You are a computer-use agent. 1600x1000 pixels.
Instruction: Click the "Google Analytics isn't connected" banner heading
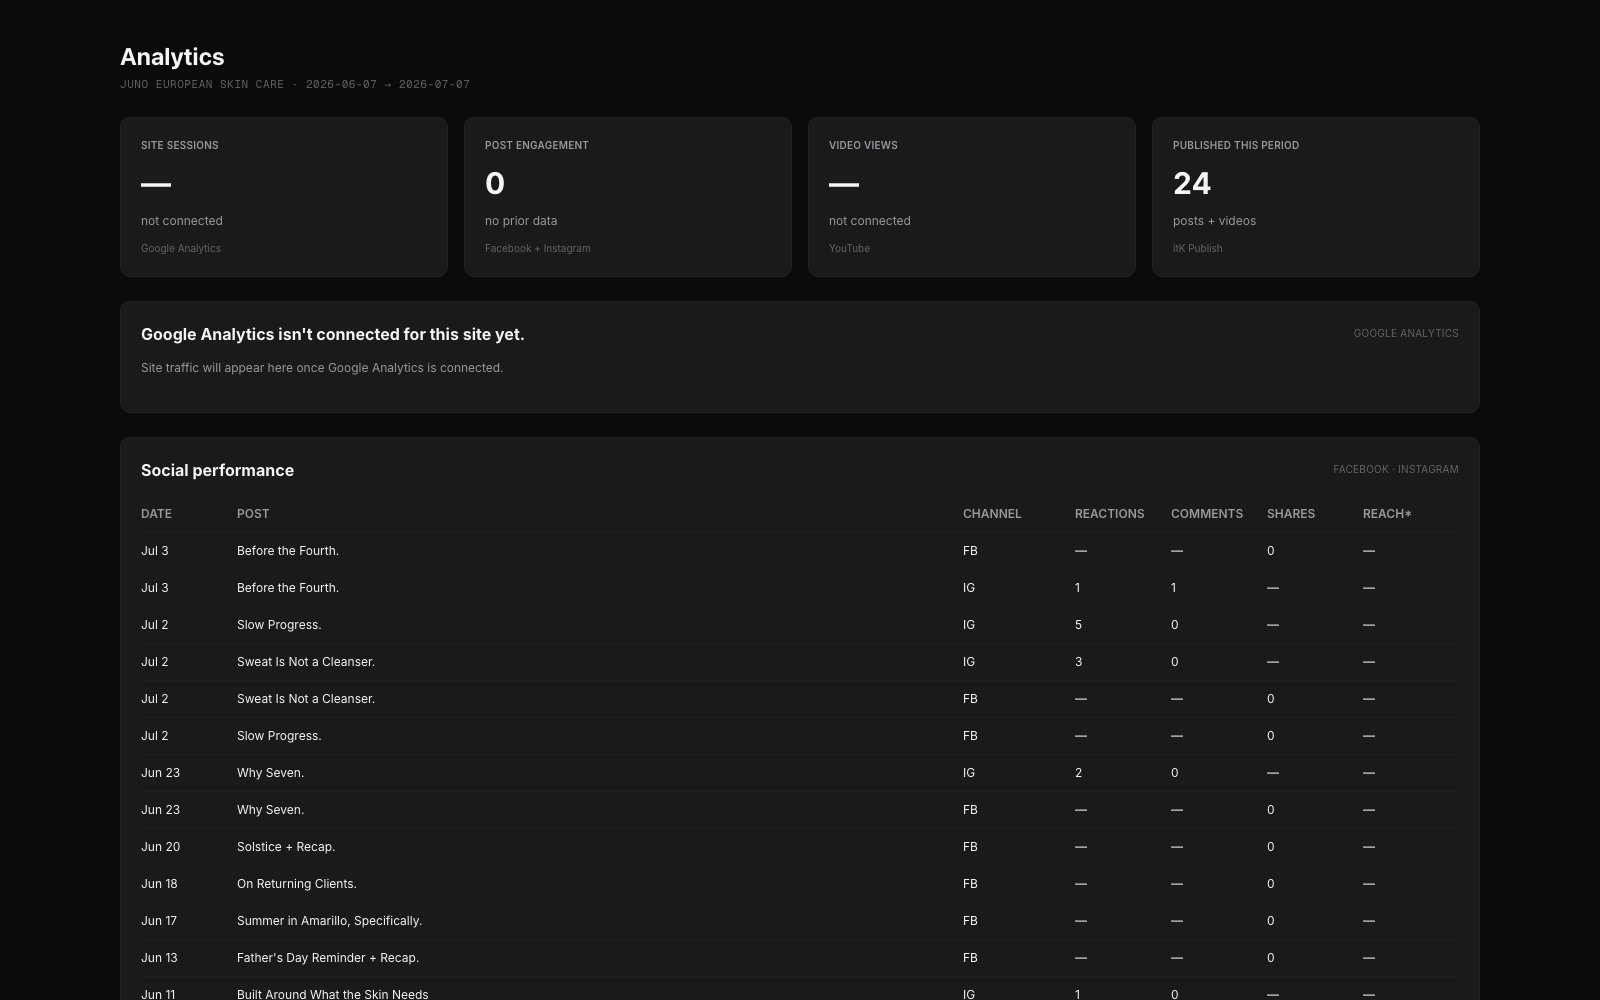click(x=333, y=334)
